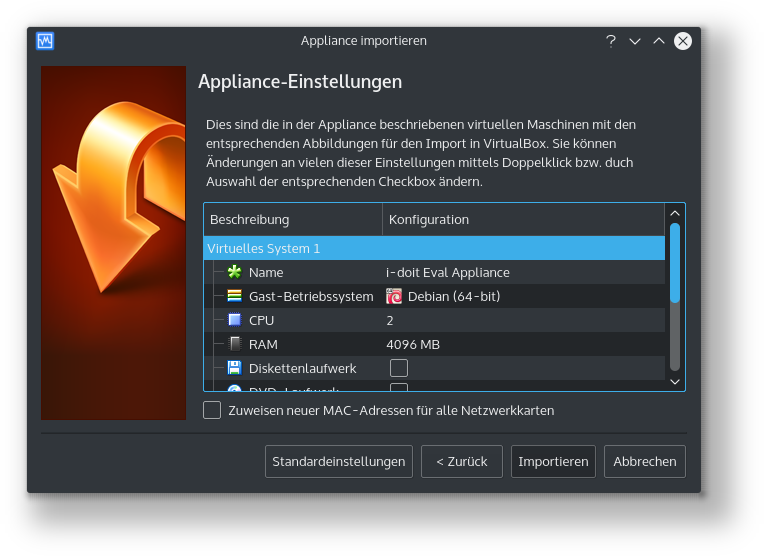This screenshot has width=765, height=557.
Task: Toggle Zuweisen neuer MAC-Adressen checkbox
Action: 212,410
